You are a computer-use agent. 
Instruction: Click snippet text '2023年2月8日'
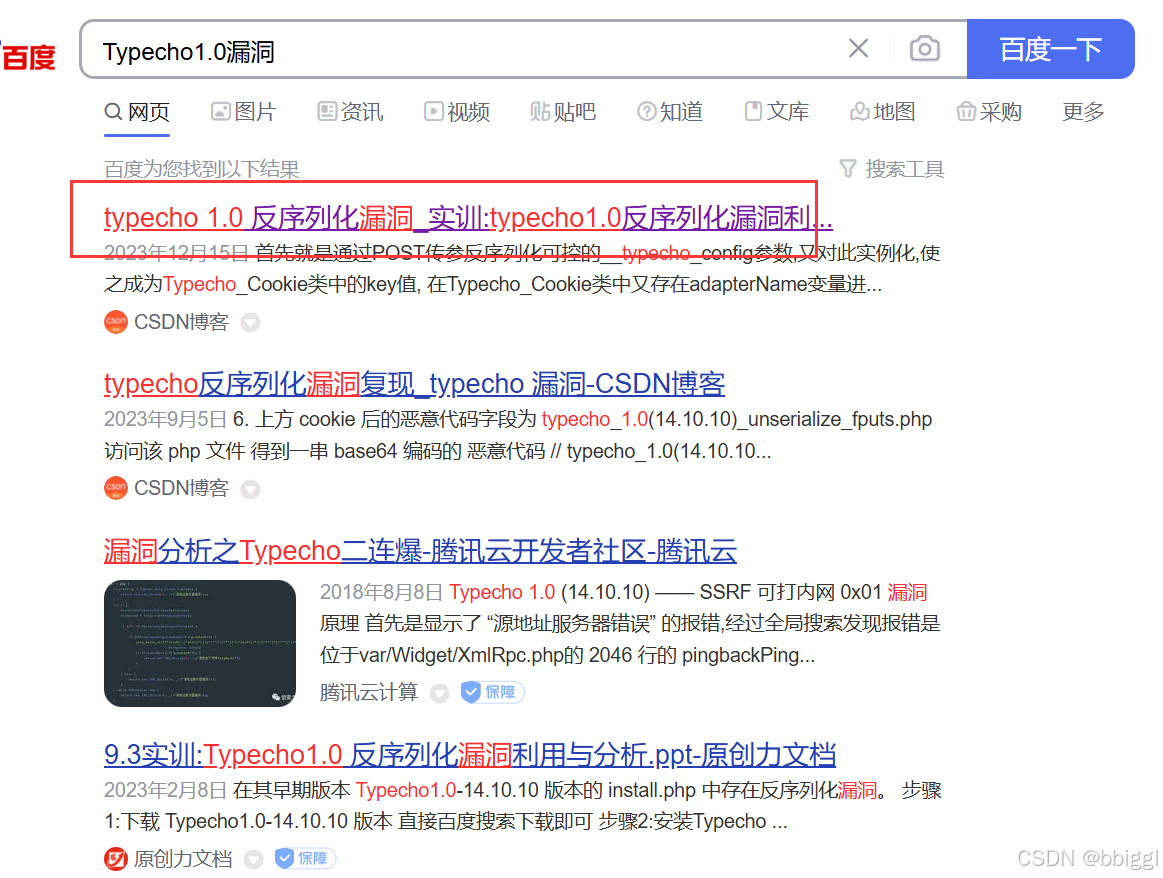tap(165, 790)
